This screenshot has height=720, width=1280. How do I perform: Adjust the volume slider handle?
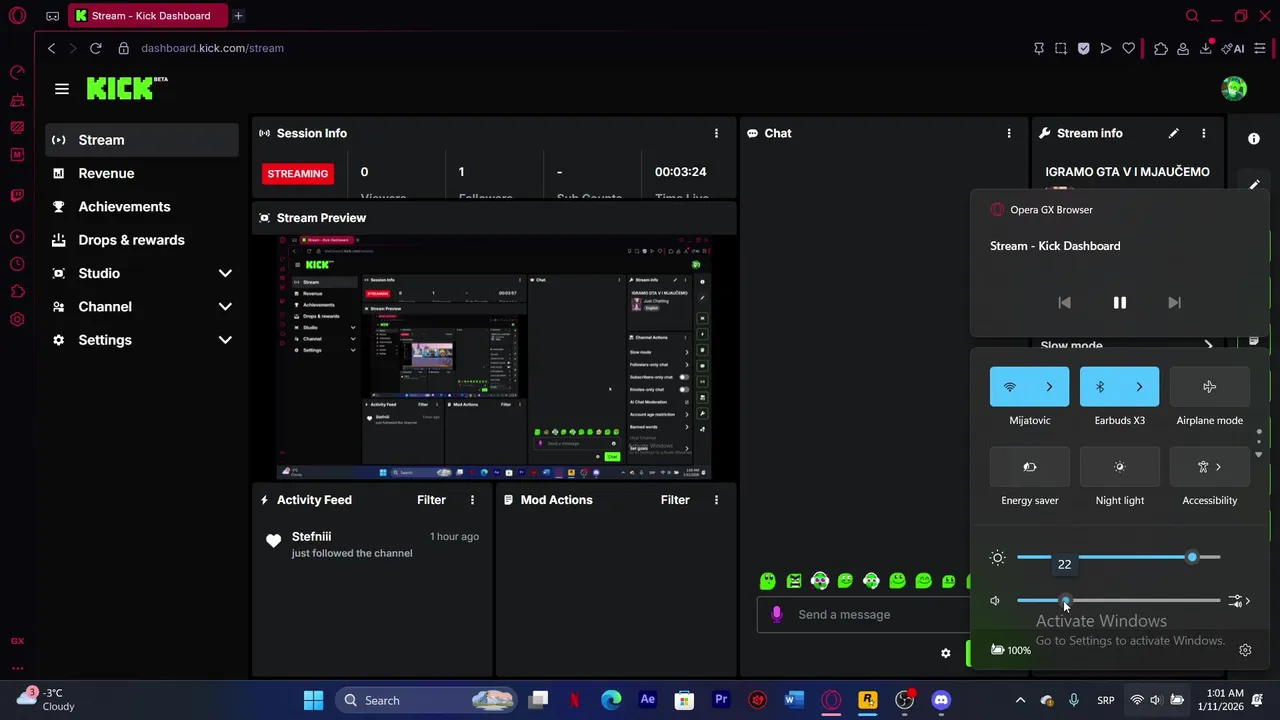(1065, 601)
